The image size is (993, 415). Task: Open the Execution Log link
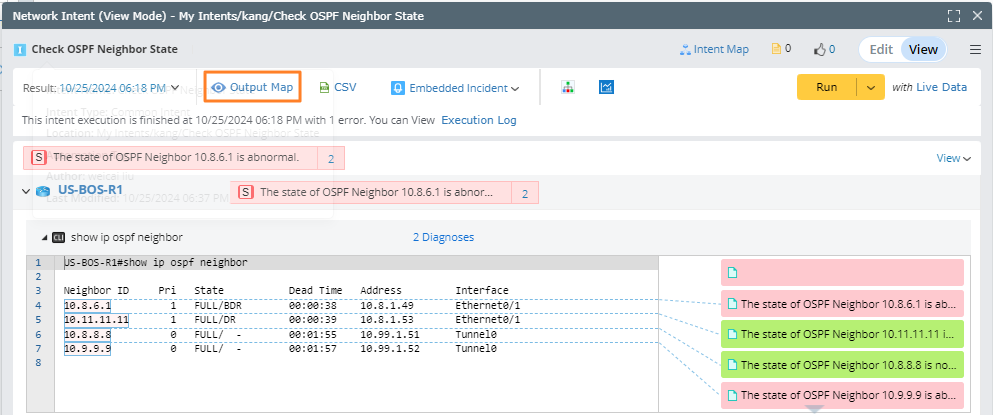click(x=479, y=120)
